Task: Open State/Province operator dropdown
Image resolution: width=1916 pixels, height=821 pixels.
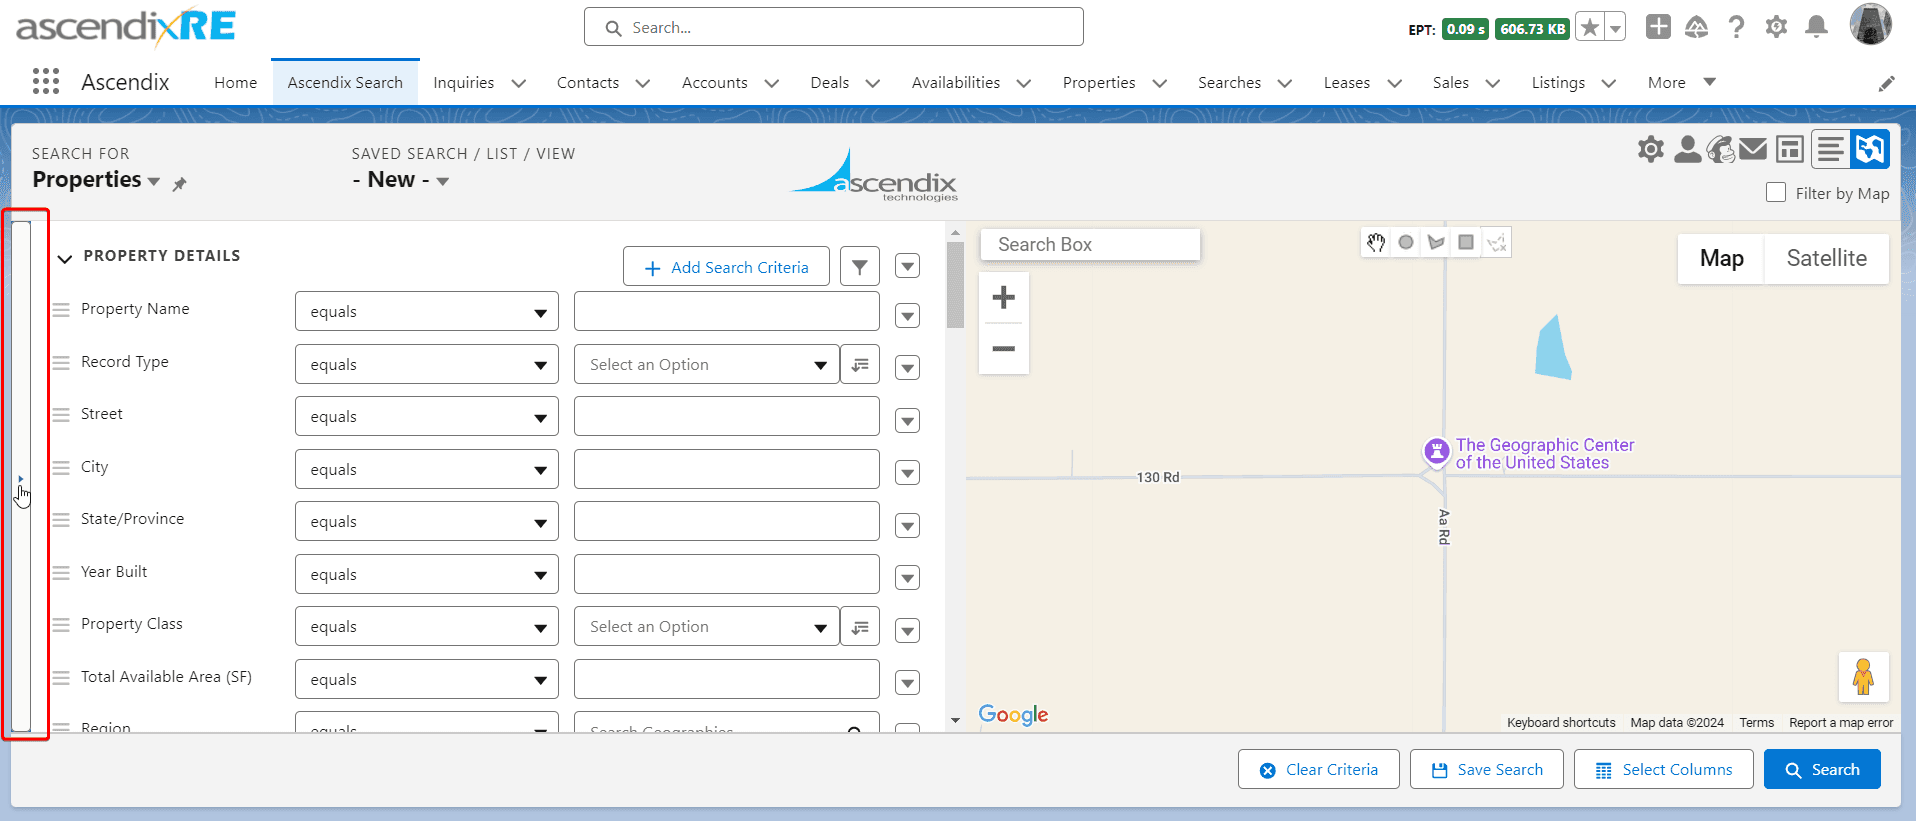Action: (x=427, y=522)
